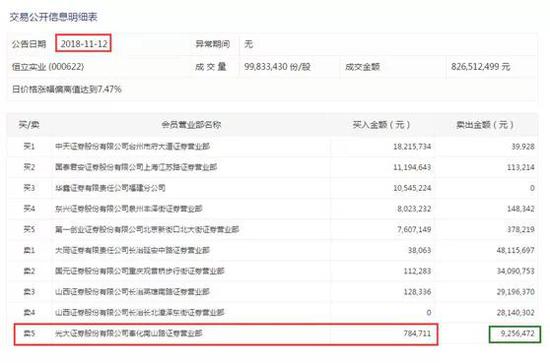Click turnover value 826,512,499 元
This screenshot has height=363, width=550.
click(481, 67)
